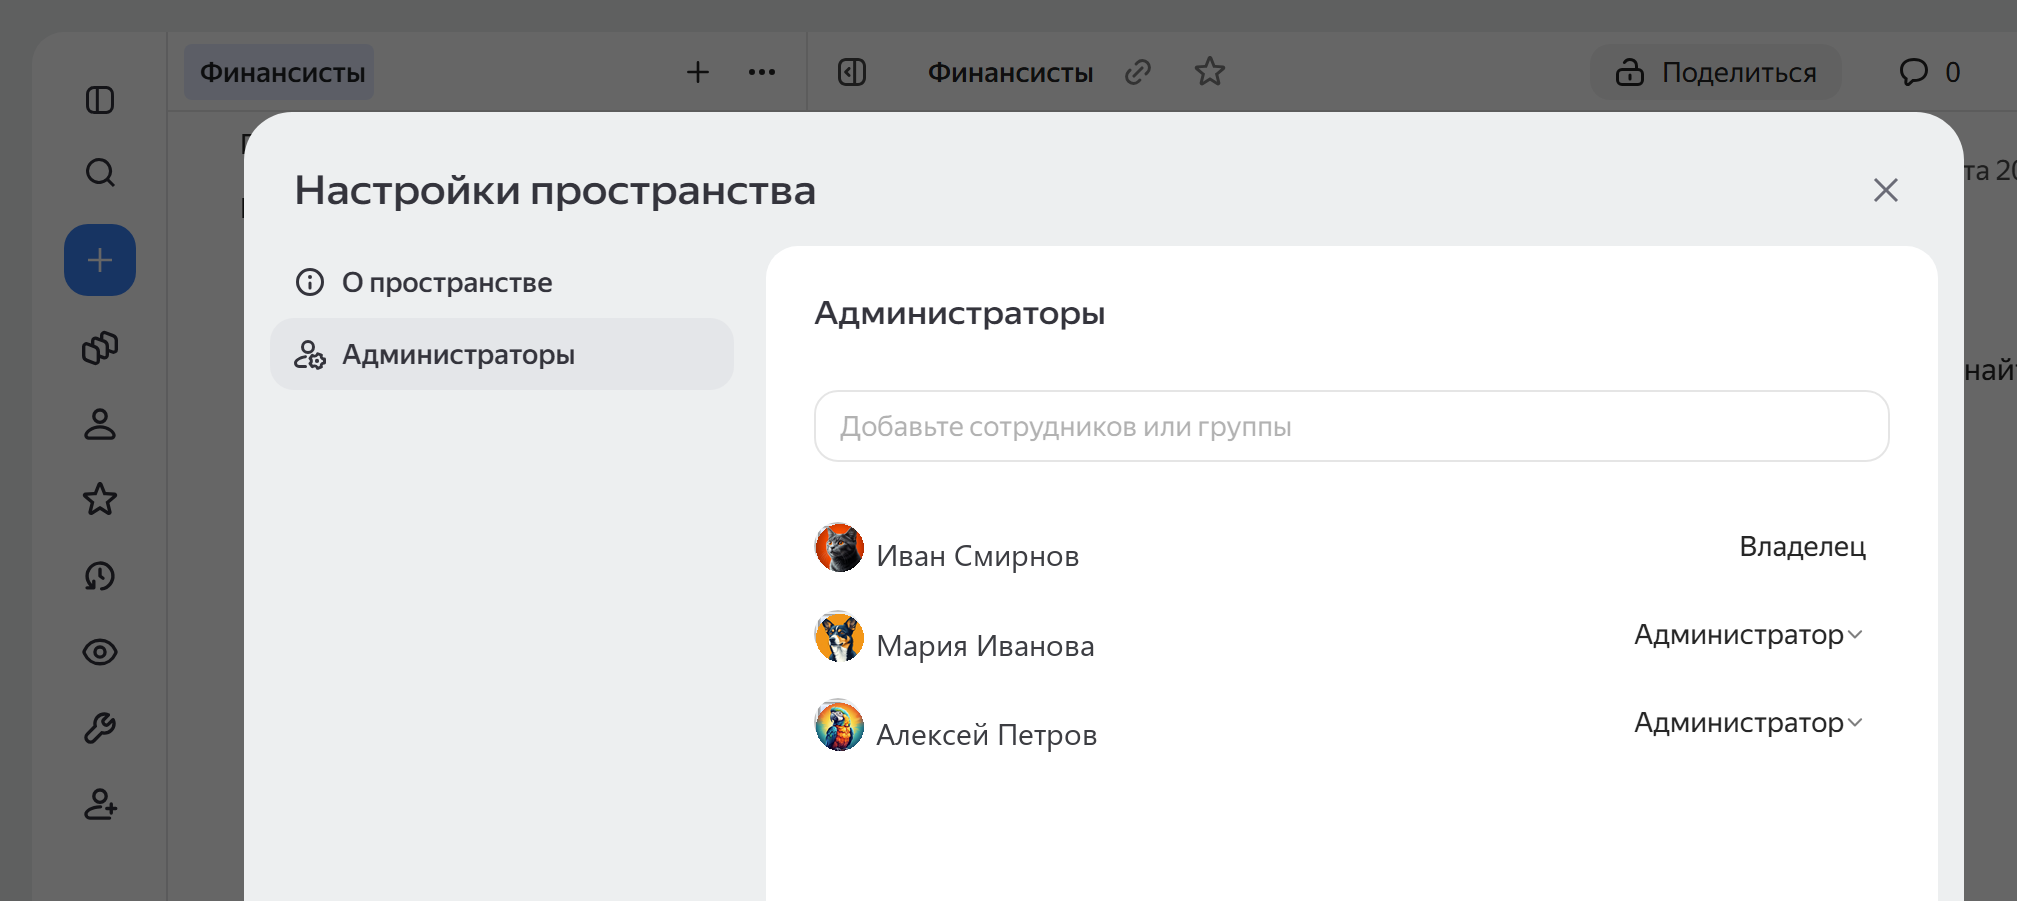Open wrench tools icon in sidebar

[x=100, y=728]
